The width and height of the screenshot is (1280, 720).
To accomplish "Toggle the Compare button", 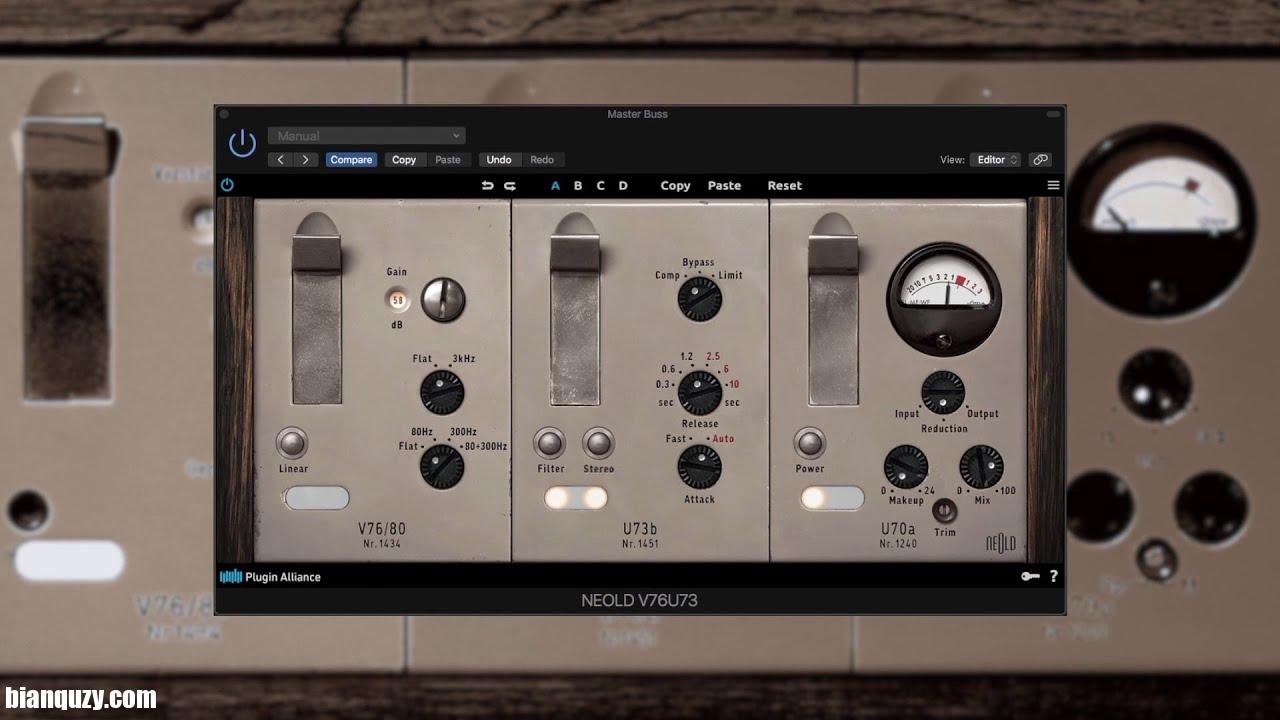I will [351, 160].
